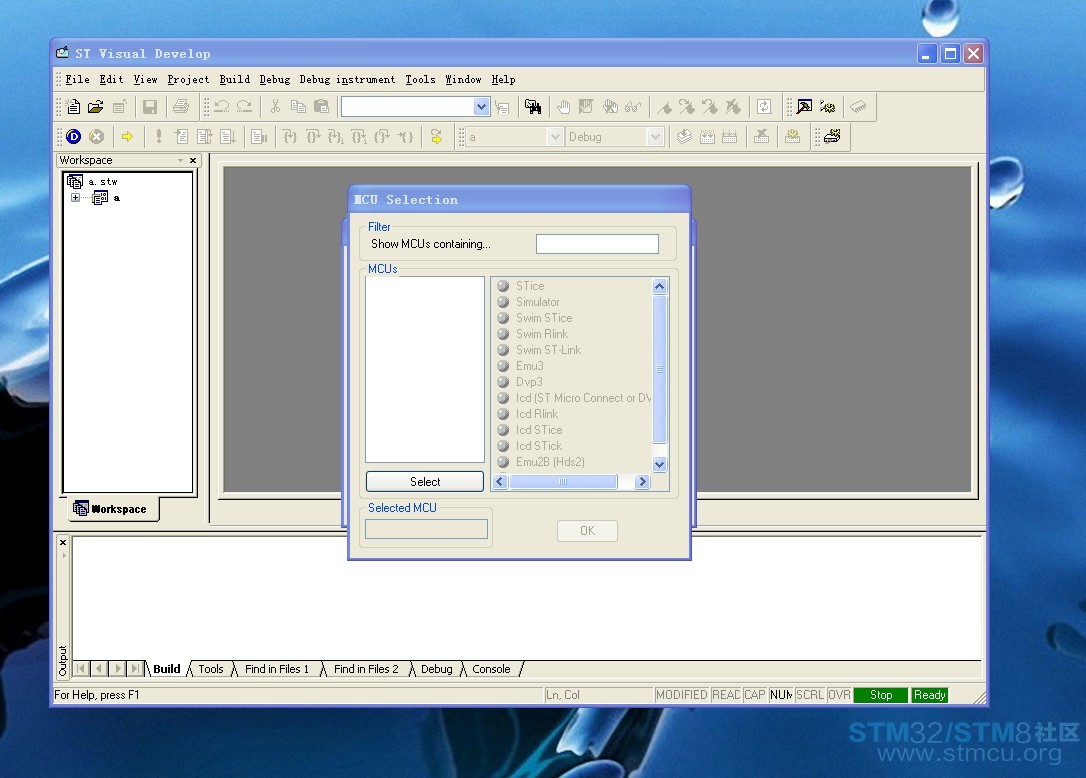Click the drive with gear icon
The image size is (1086, 778).
[832, 136]
